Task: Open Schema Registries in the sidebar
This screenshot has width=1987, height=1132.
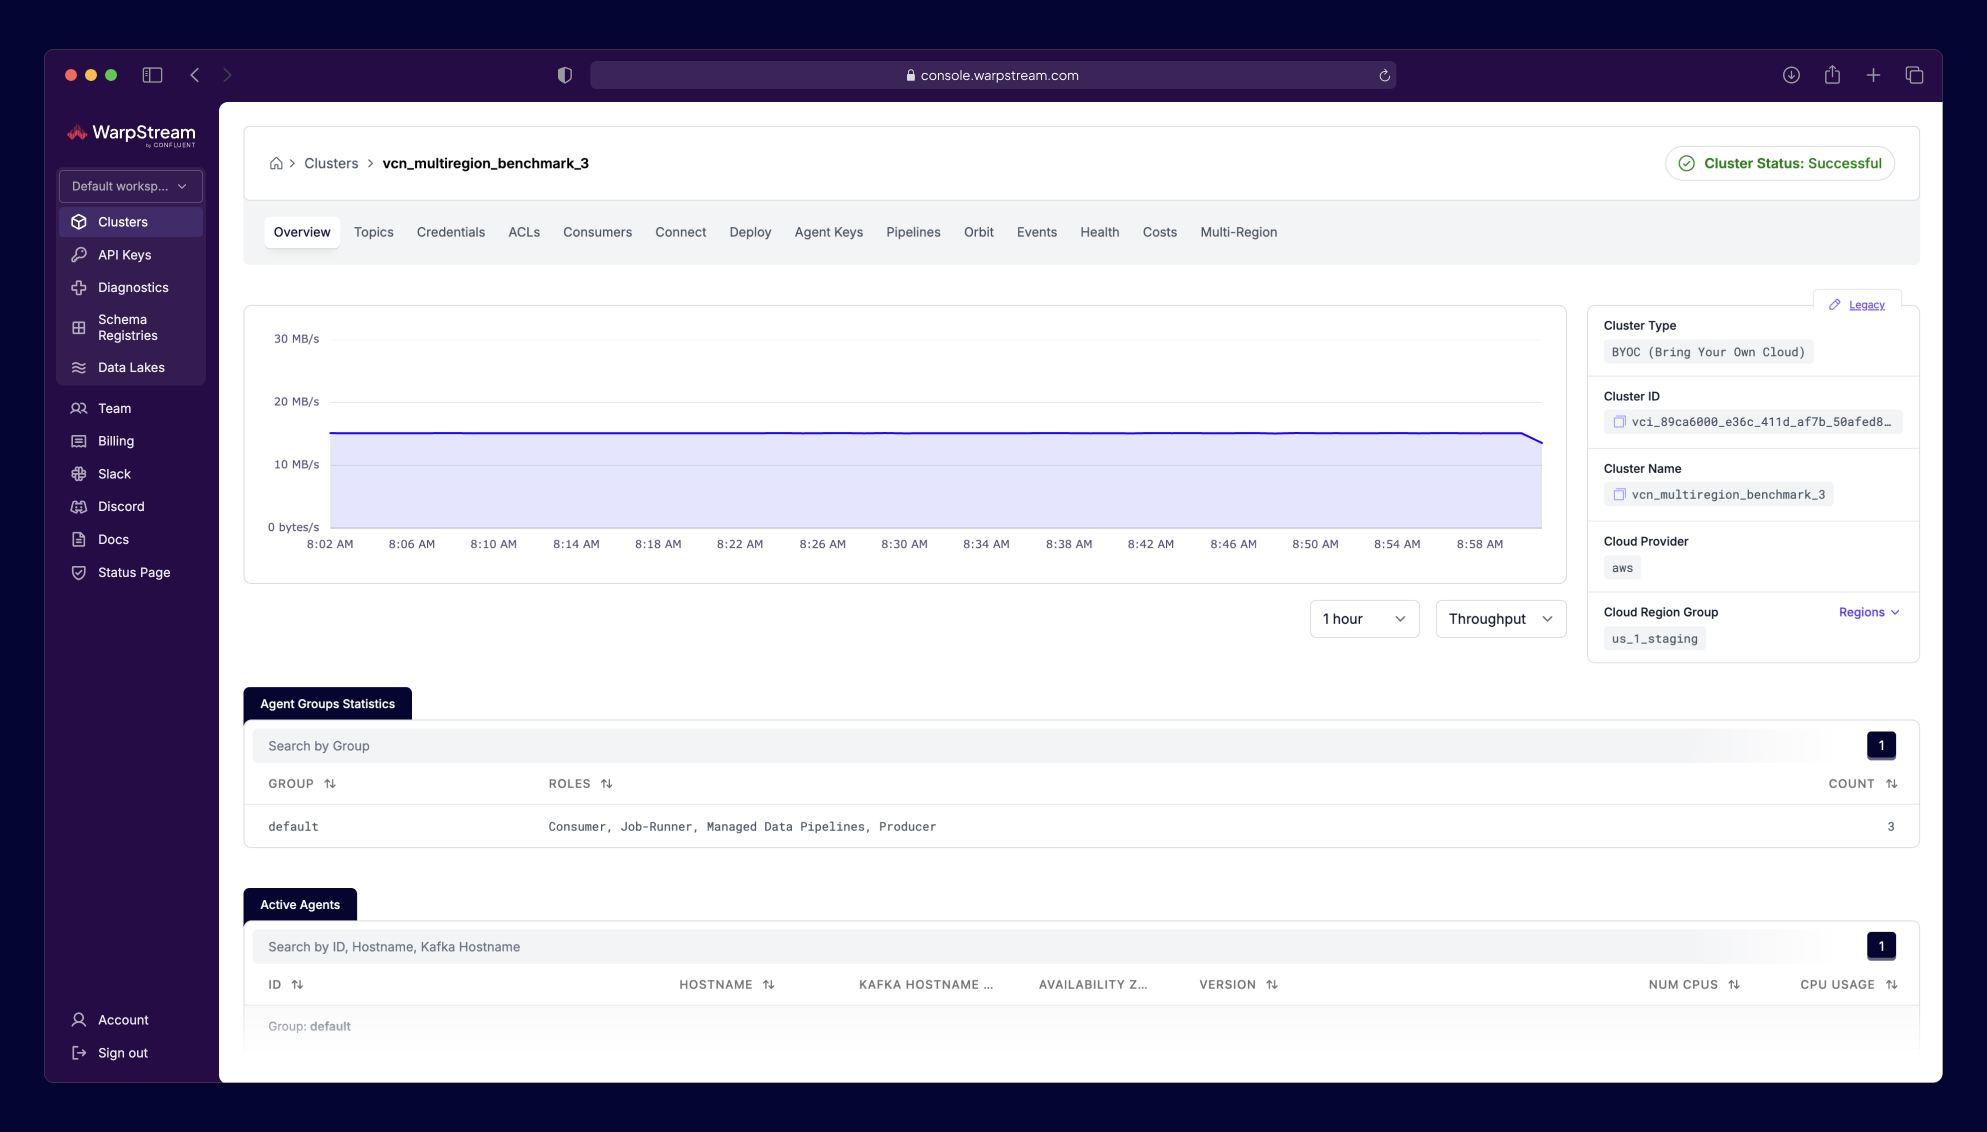Action: pos(131,327)
